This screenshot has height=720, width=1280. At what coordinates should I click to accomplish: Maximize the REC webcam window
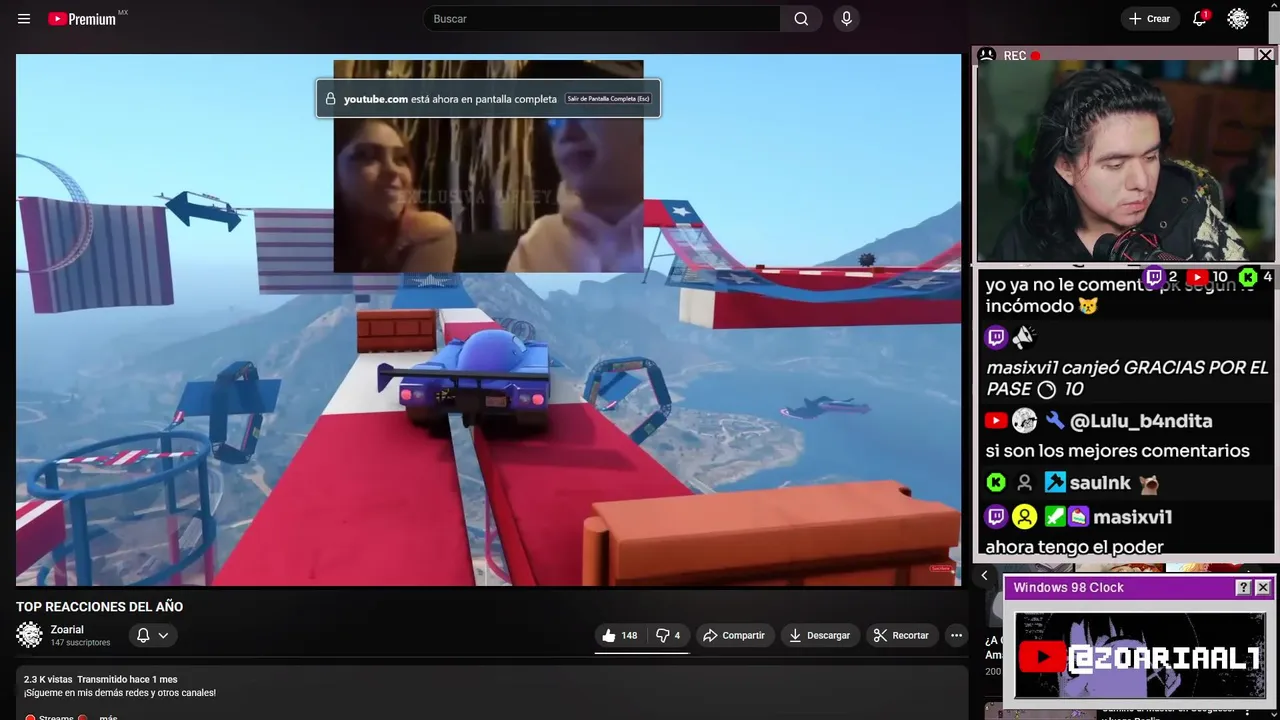pos(1246,56)
